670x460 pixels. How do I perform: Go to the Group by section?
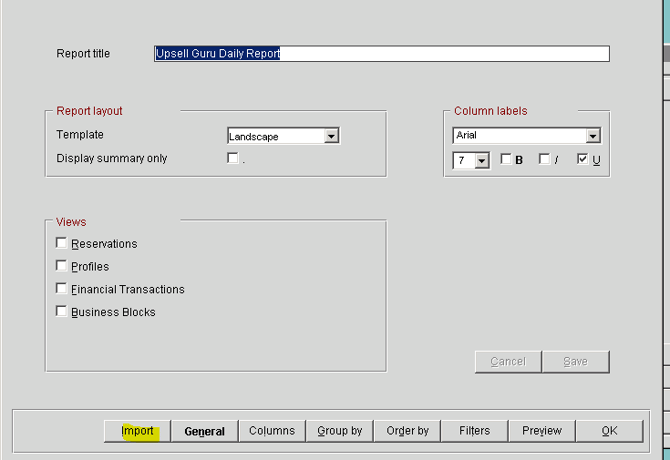click(339, 431)
